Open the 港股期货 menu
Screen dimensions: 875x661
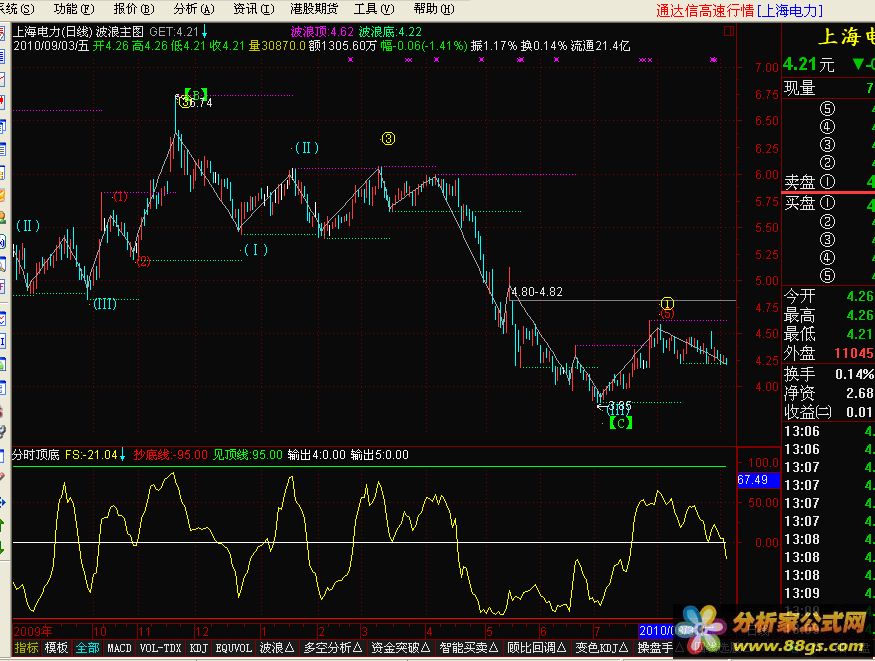314,9
